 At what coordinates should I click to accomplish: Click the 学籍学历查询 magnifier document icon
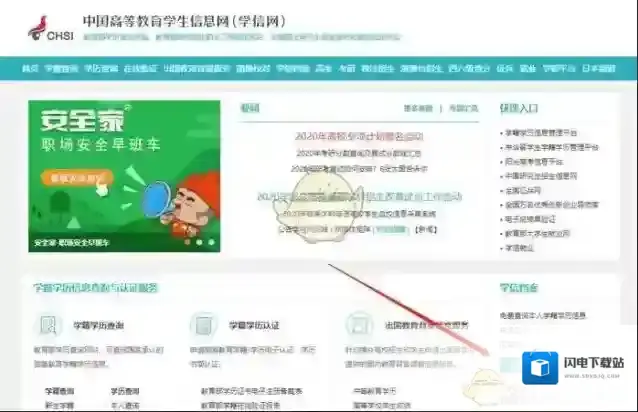tap(49, 325)
